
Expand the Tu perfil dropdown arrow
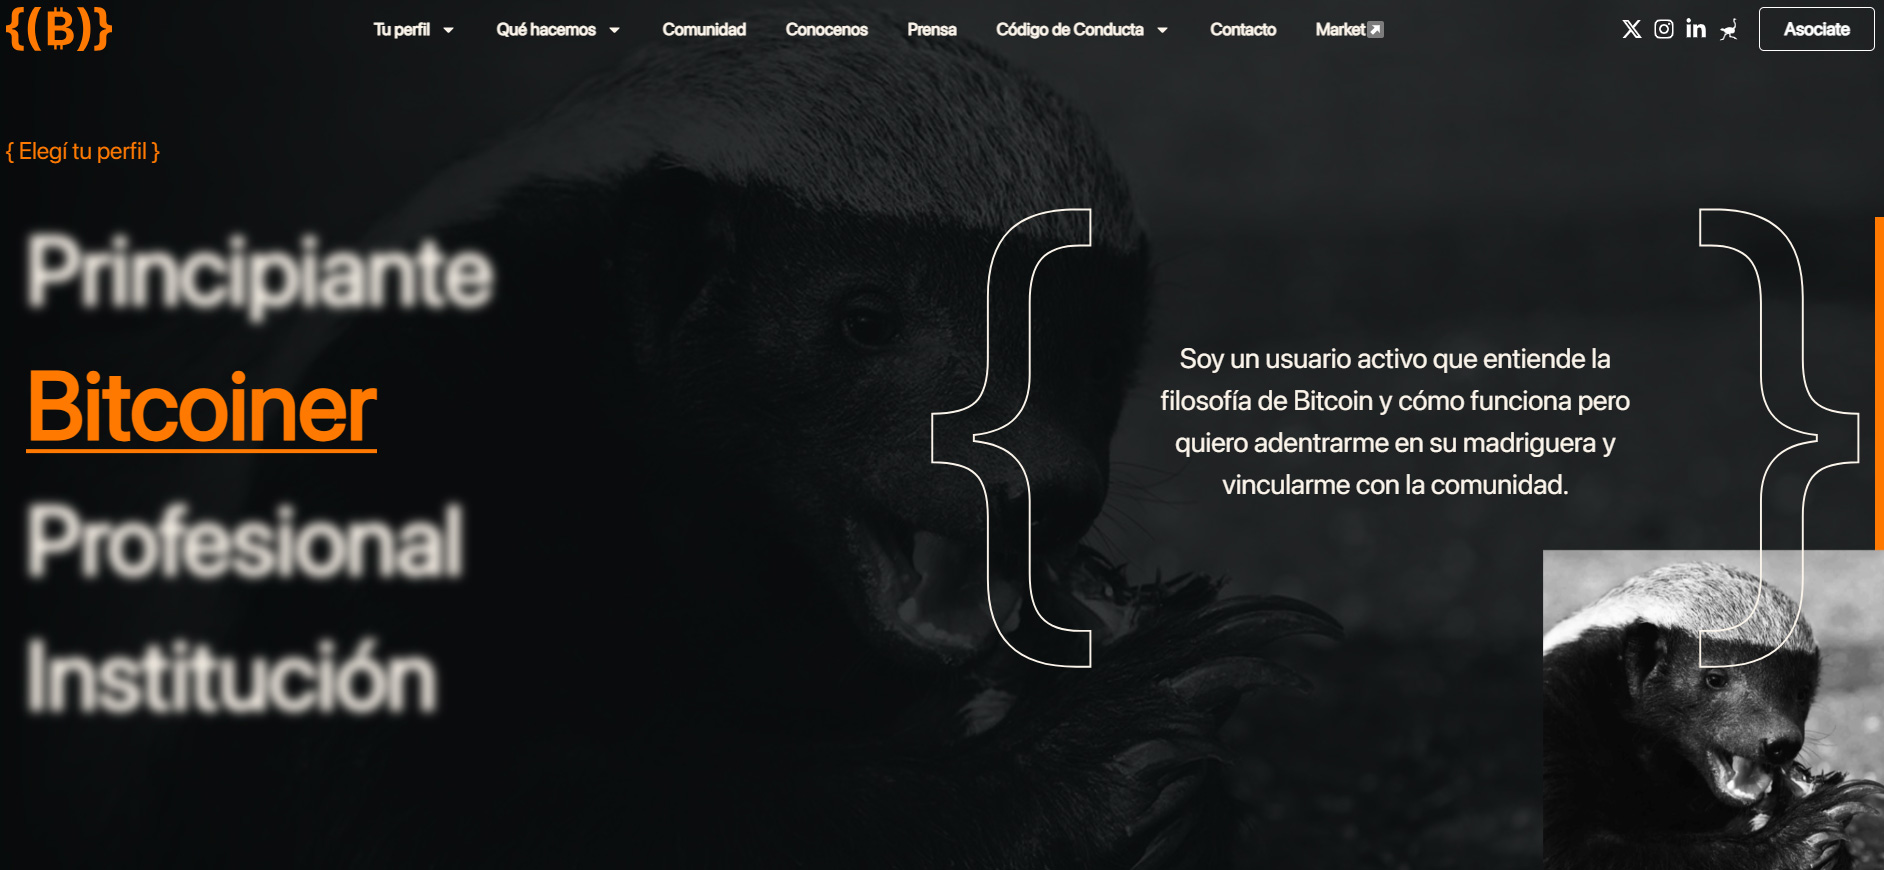point(449,30)
